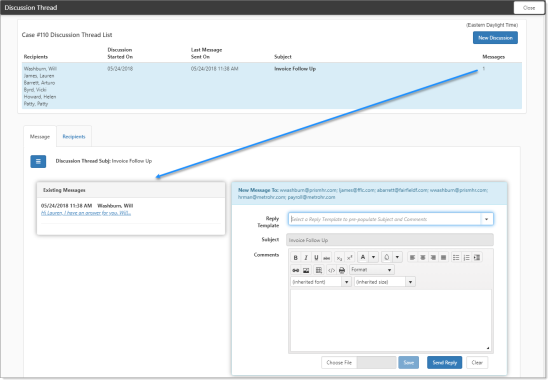This screenshot has width=550, height=382.
Task: Toggle underline formatting in Comments editor
Action: 316,258
